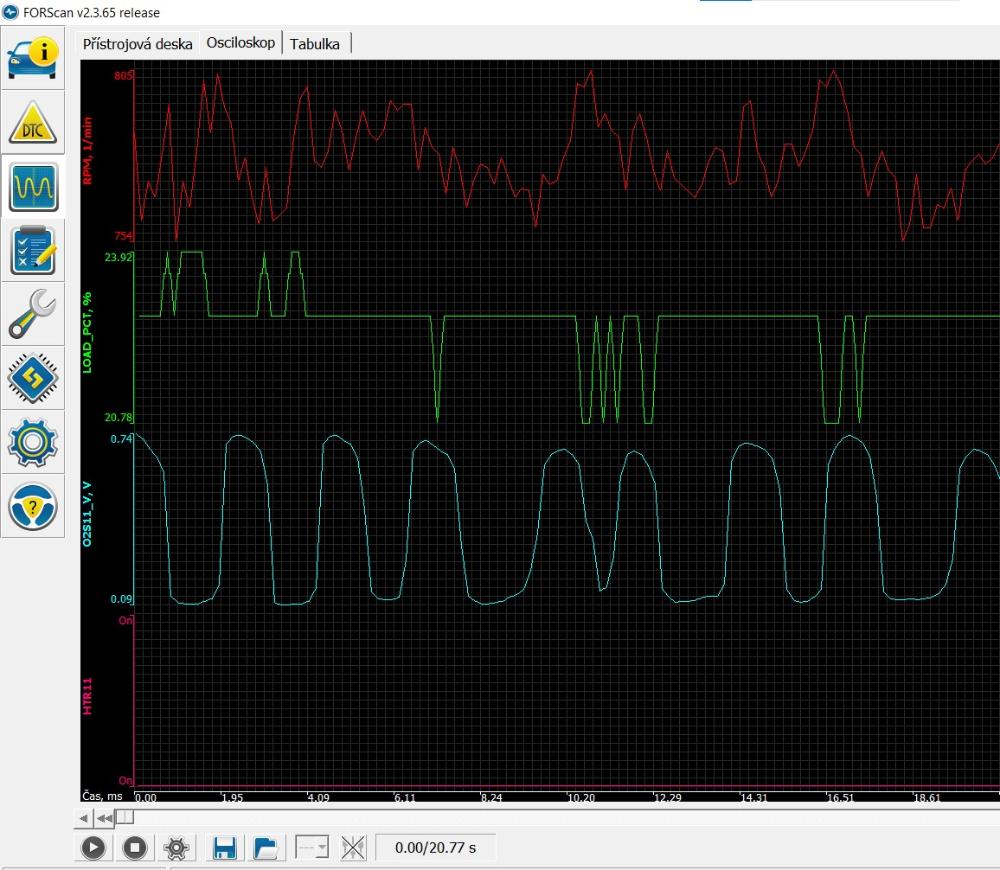Screen dimensions: 1000x870
Task: Open the vehicle information section
Action: [x=33, y=56]
